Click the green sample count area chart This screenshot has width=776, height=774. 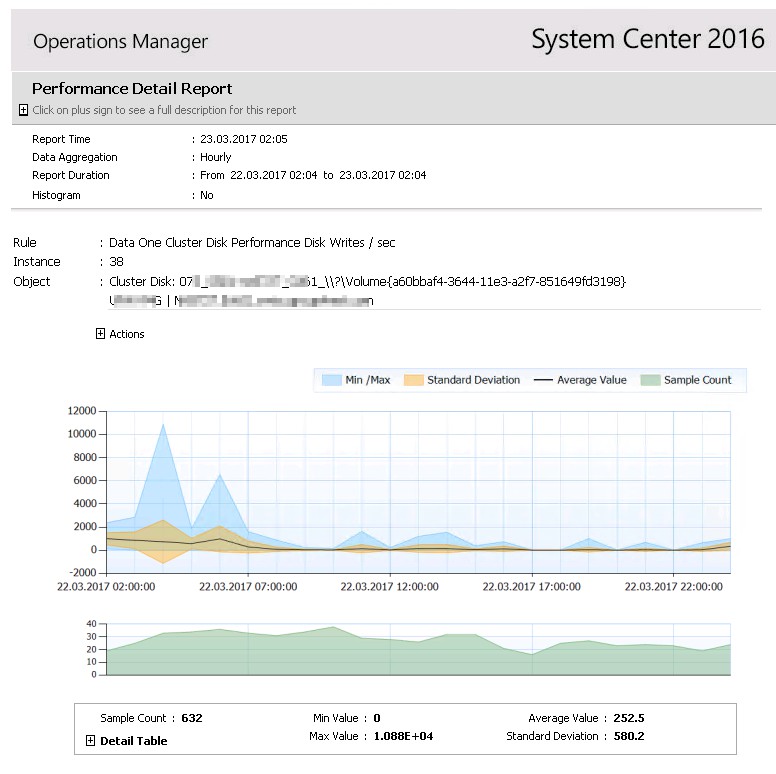coord(400,655)
